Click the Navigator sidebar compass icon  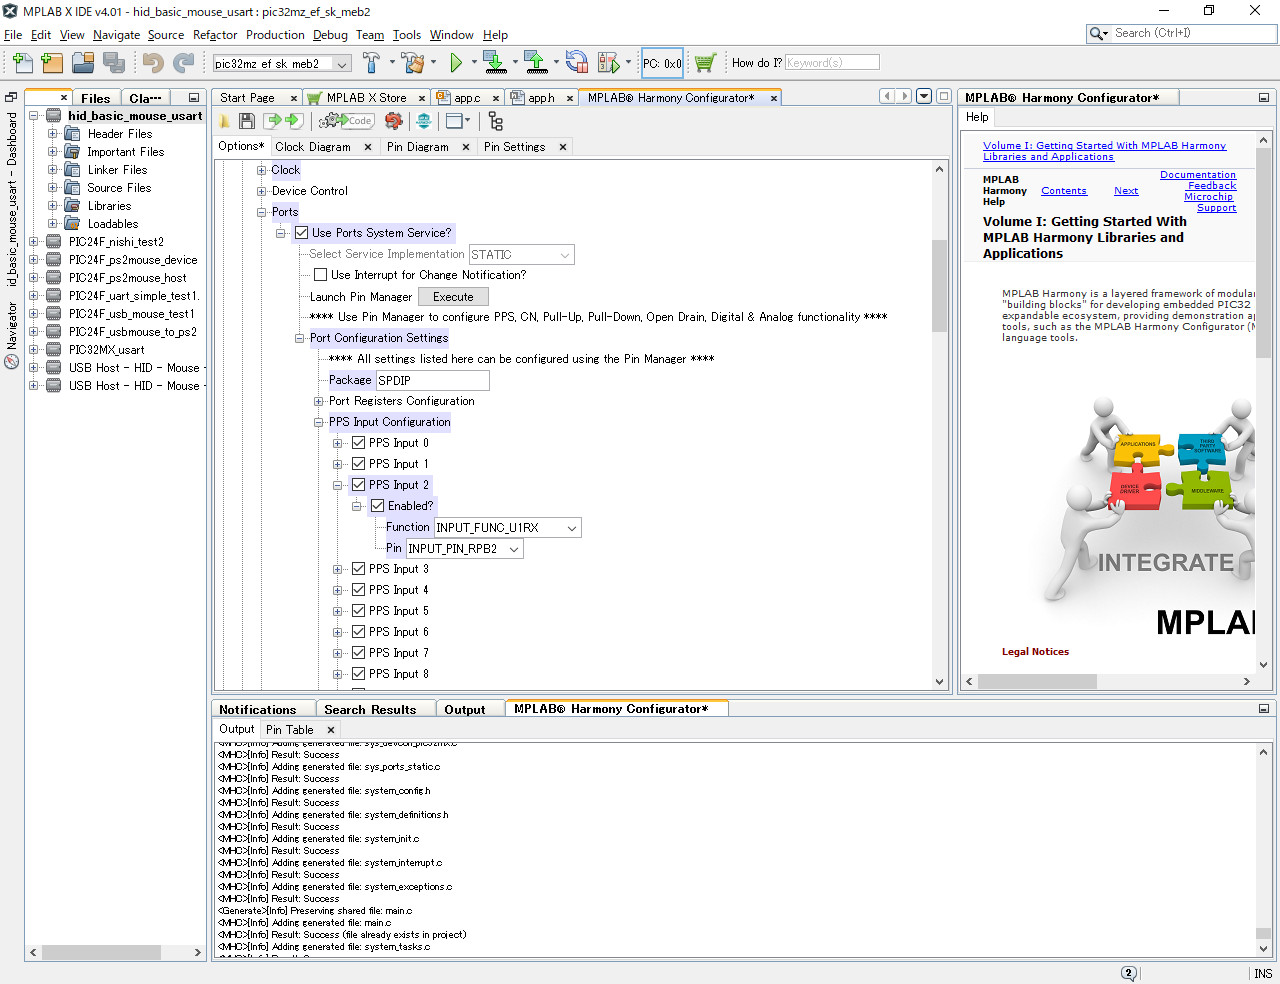(12, 362)
